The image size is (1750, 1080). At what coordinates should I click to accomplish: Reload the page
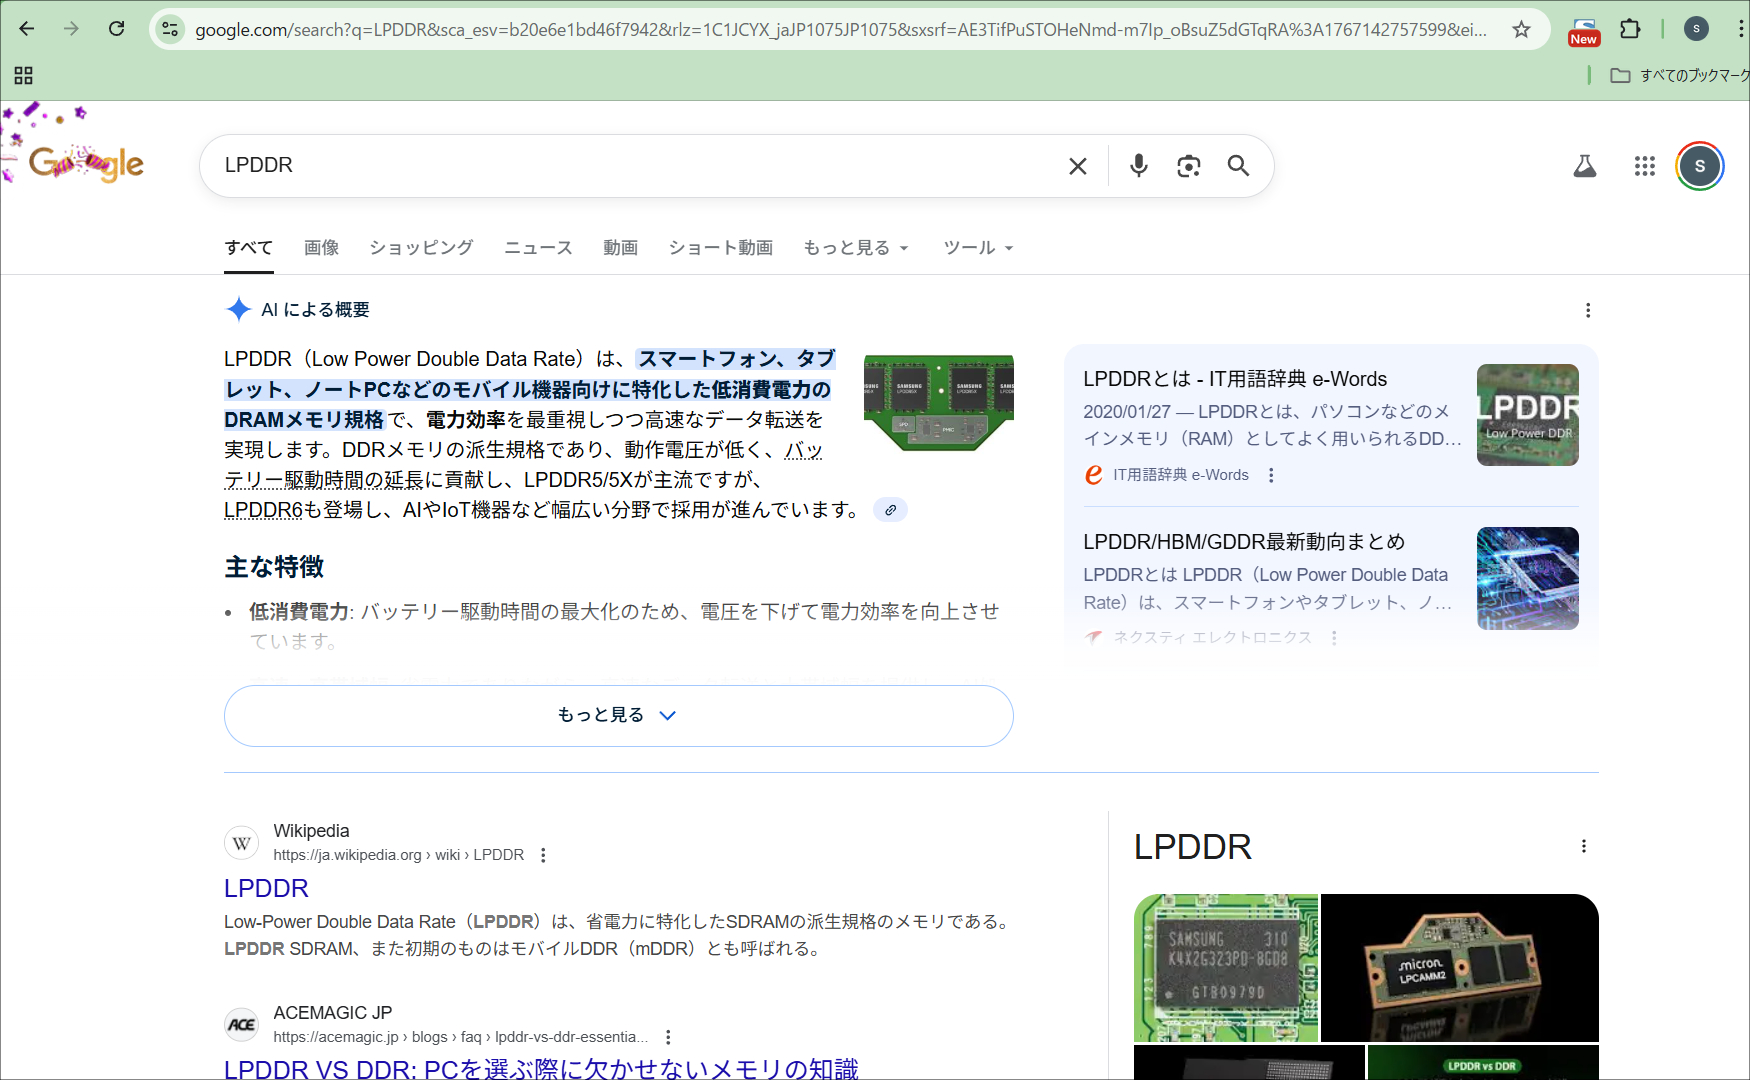(116, 29)
